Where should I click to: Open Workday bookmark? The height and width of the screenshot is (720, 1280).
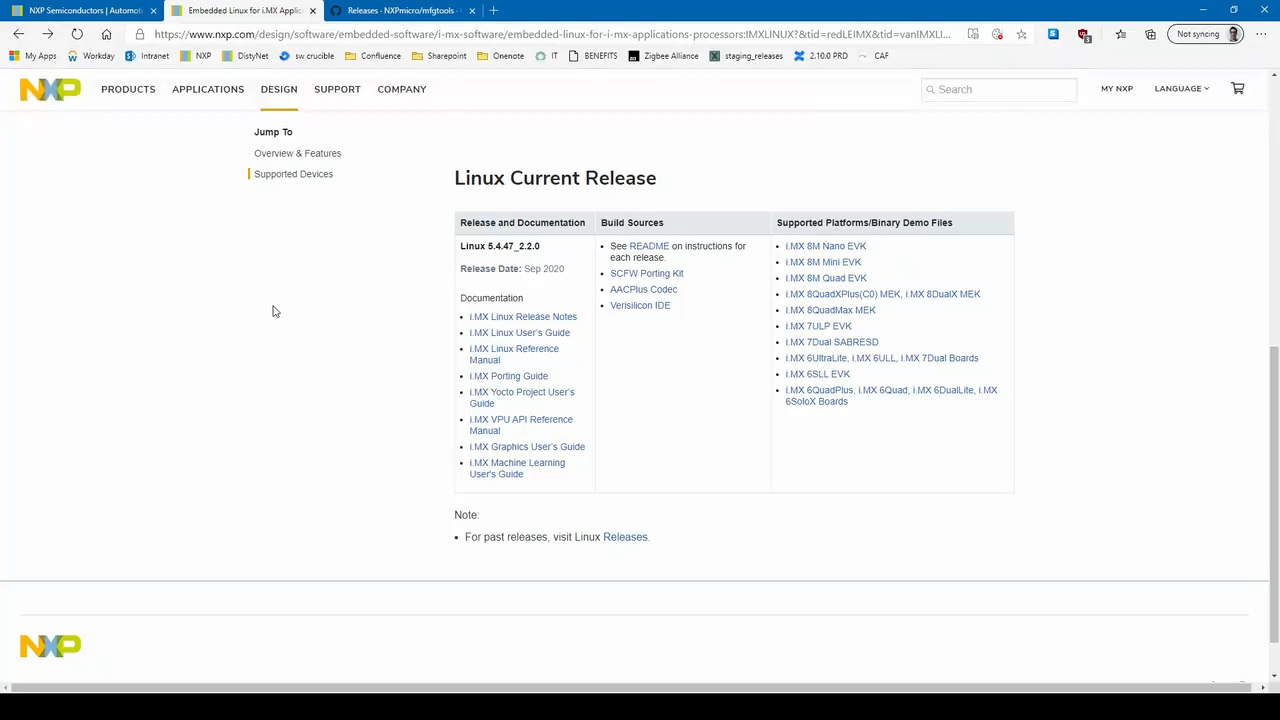90,56
